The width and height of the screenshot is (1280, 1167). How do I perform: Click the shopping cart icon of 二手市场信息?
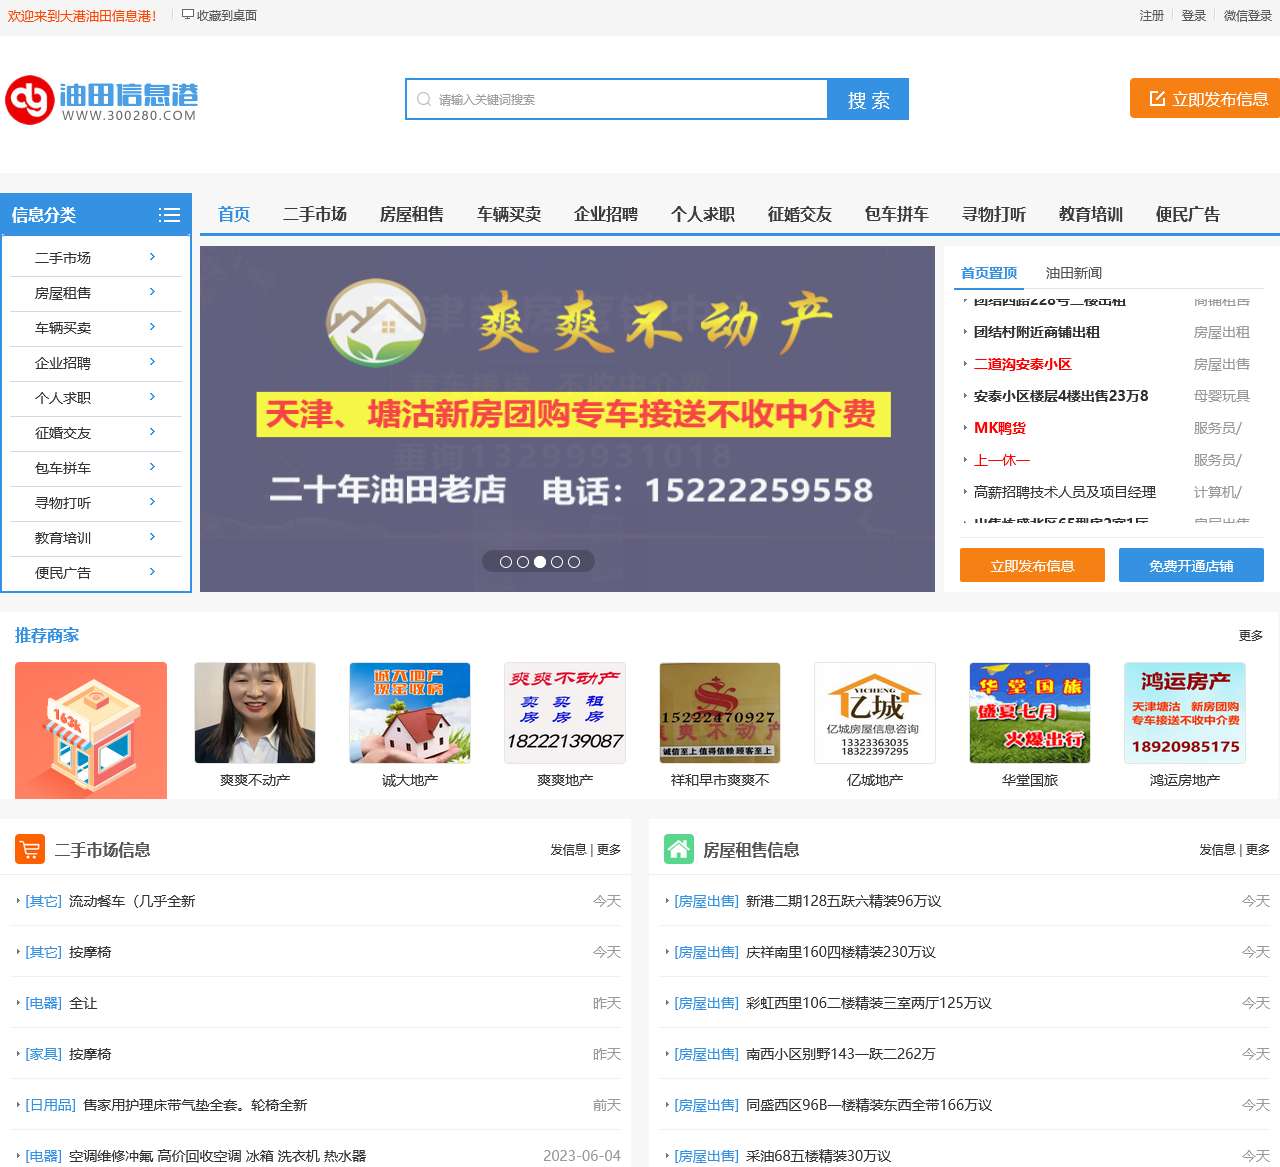[30, 849]
